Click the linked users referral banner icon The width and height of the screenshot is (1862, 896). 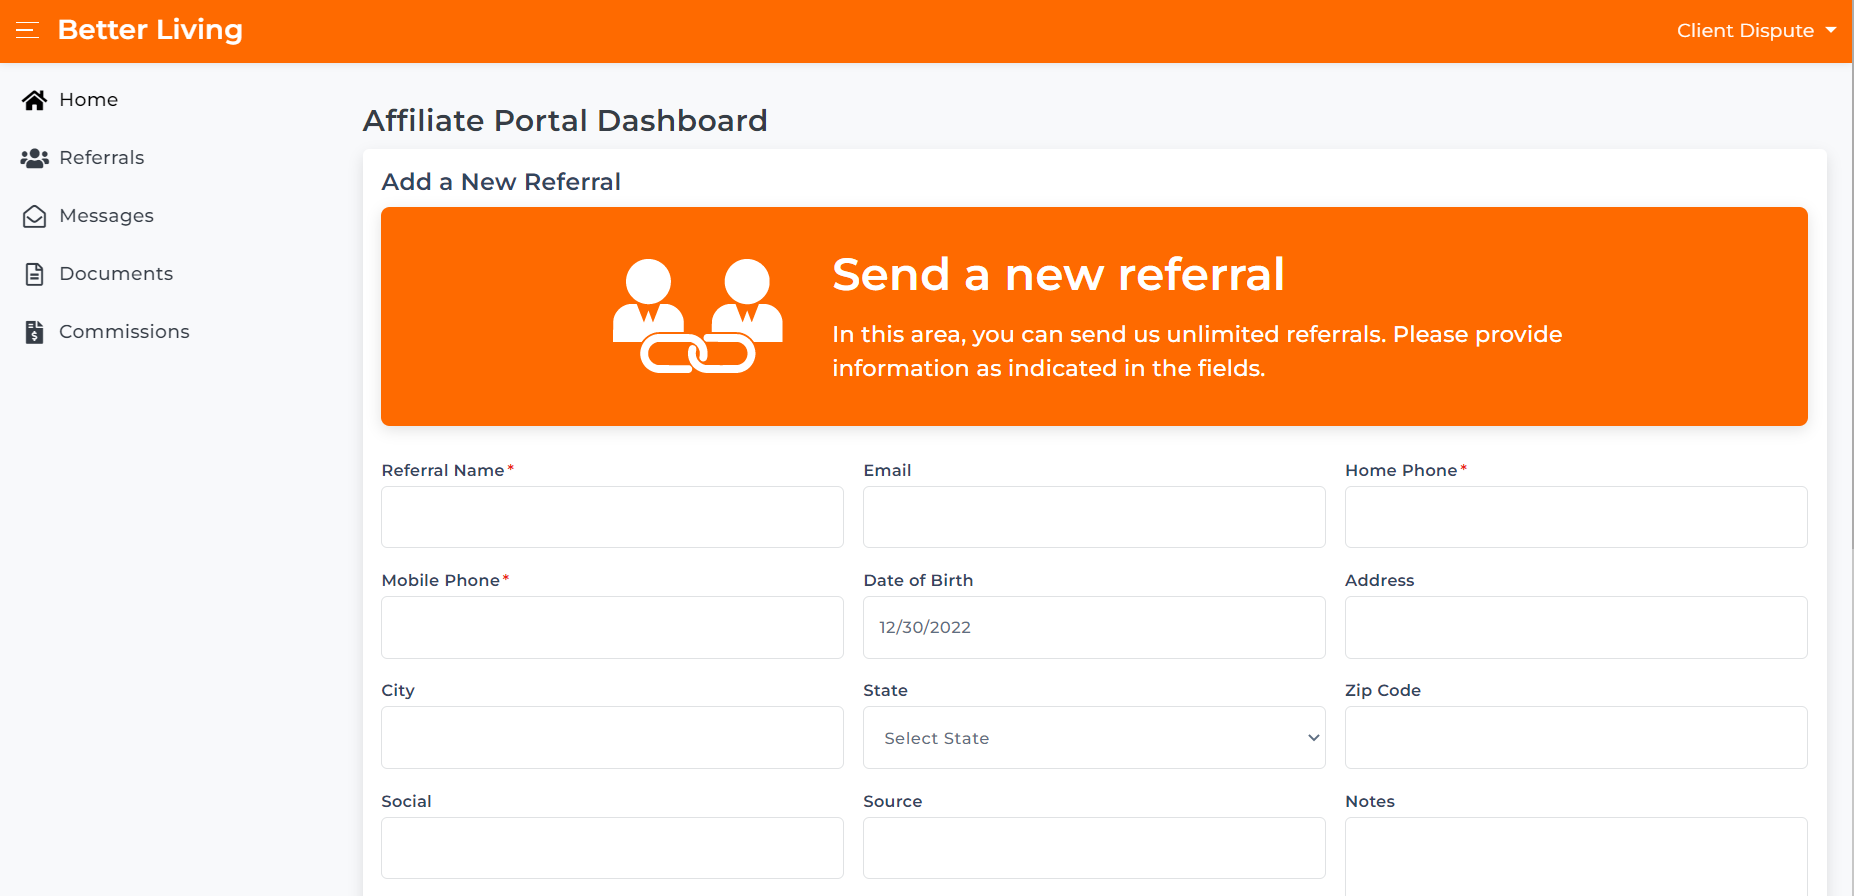pos(698,316)
